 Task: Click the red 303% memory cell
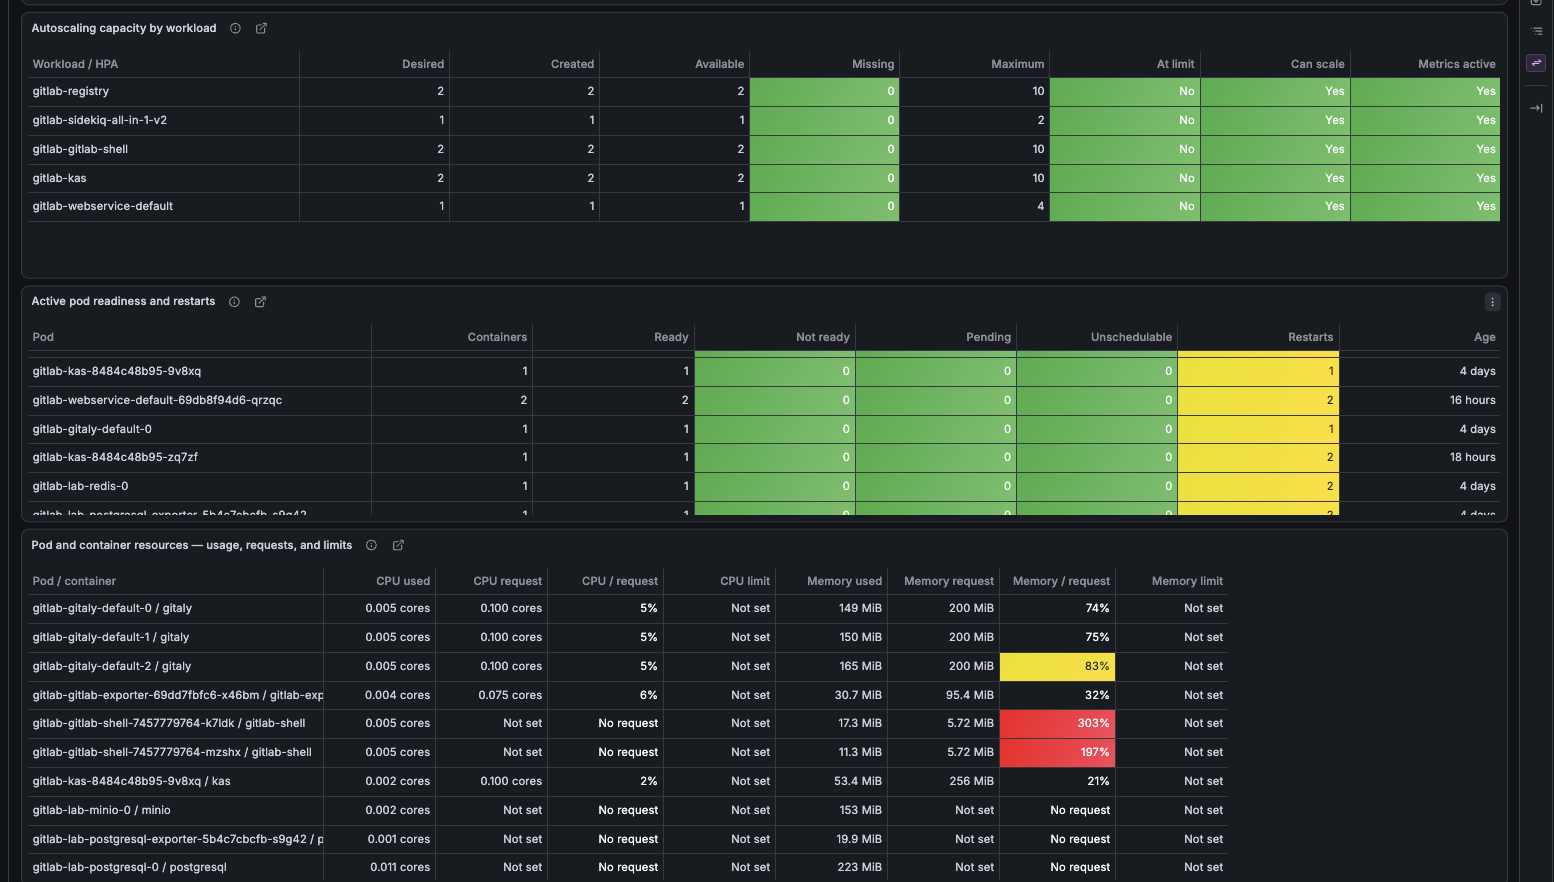coord(1057,723)
